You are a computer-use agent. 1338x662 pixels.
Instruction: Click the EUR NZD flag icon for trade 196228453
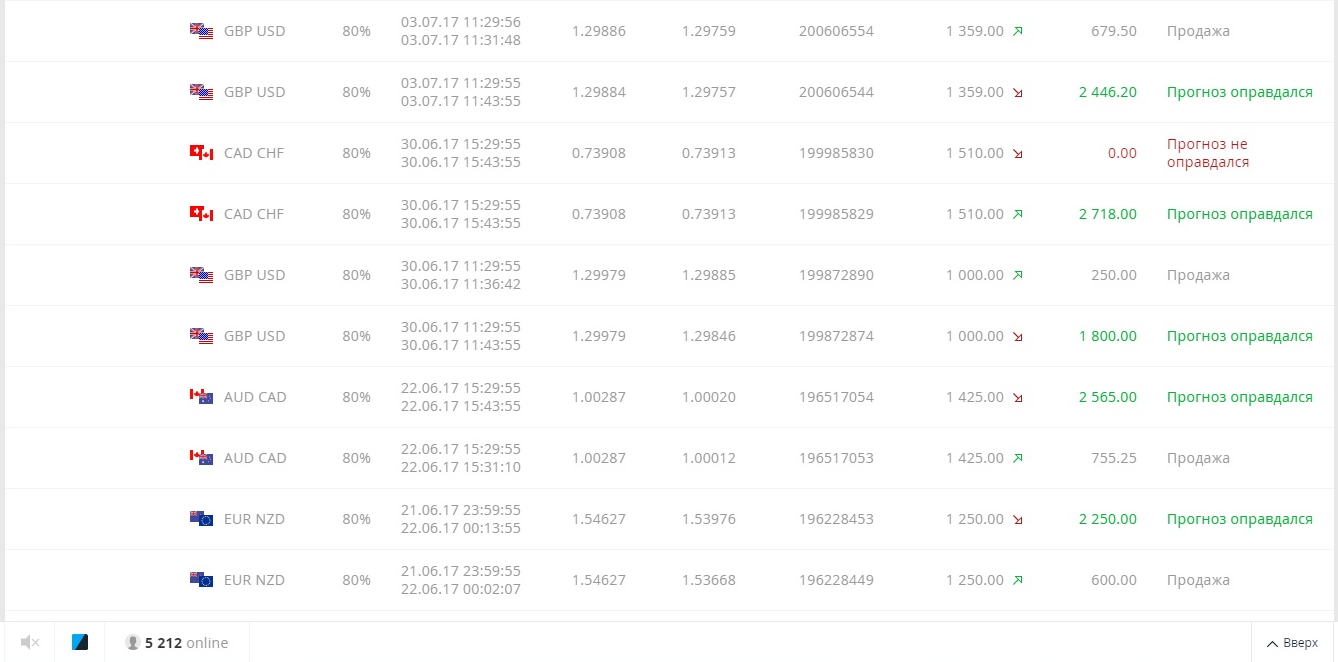201,519
